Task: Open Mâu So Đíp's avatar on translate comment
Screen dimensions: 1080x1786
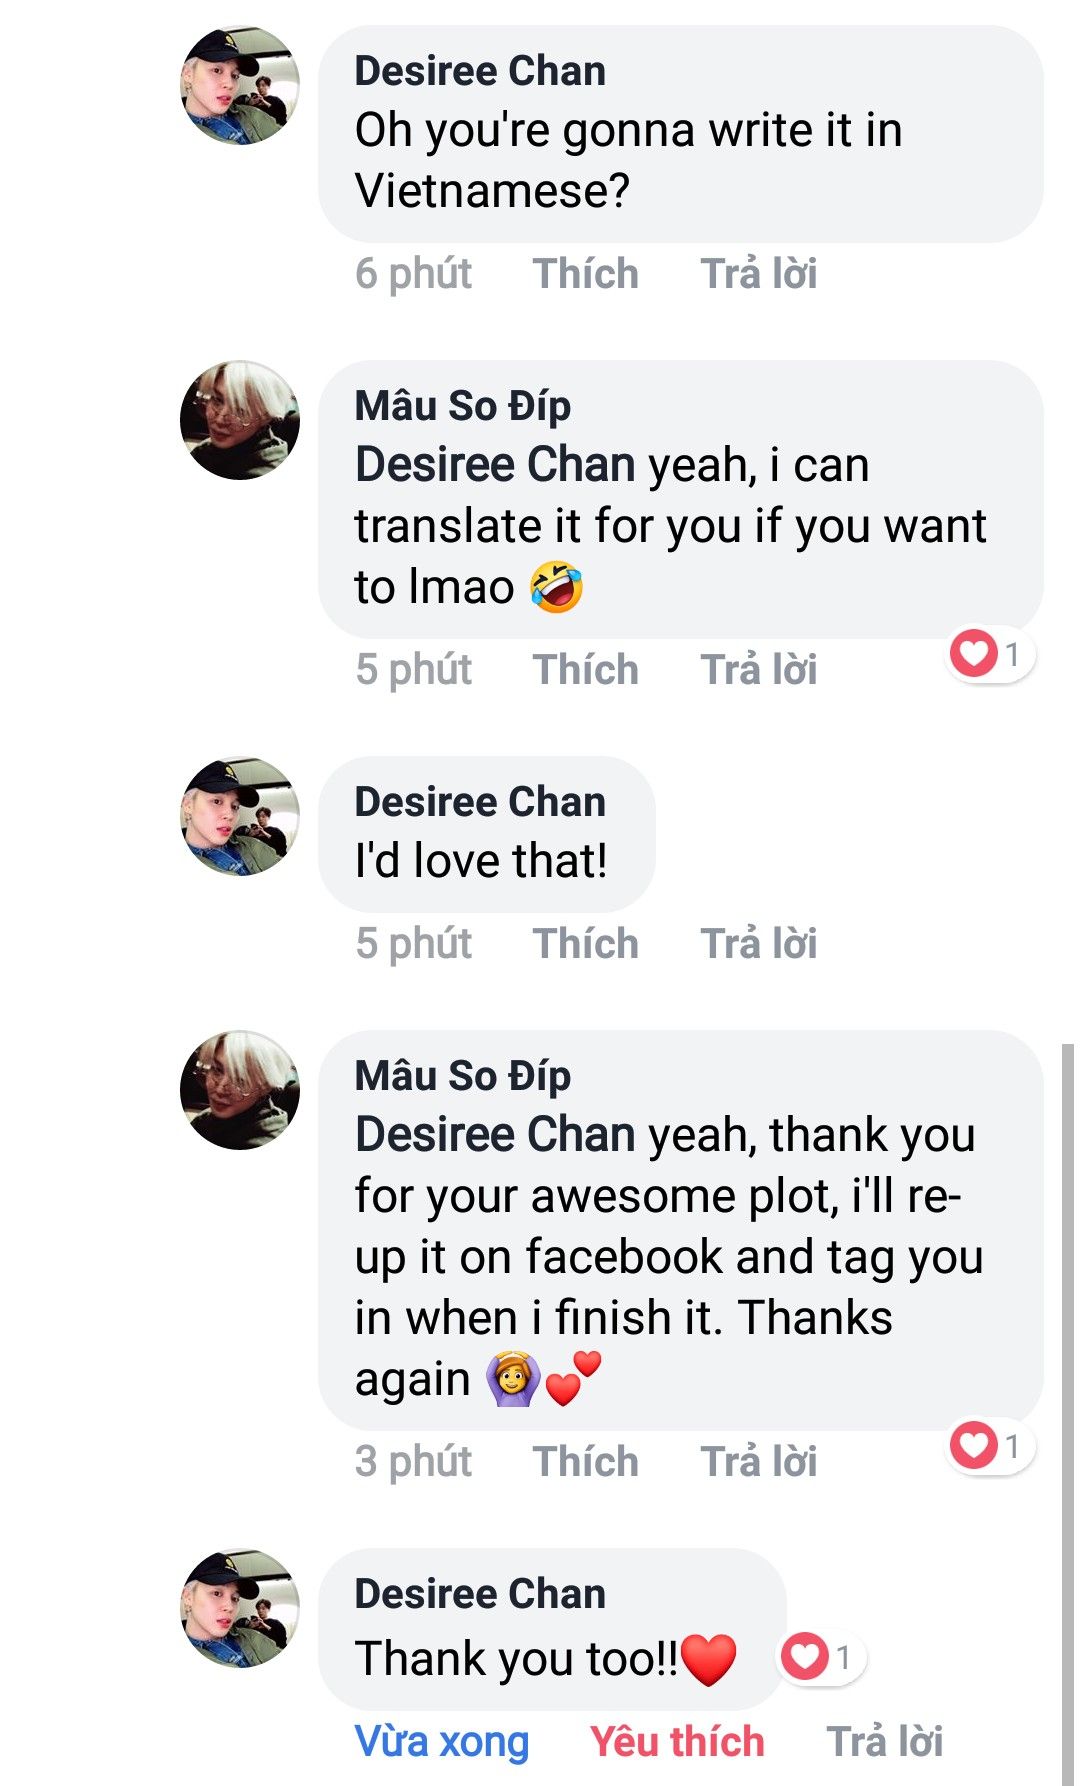Action: [240, 420]
